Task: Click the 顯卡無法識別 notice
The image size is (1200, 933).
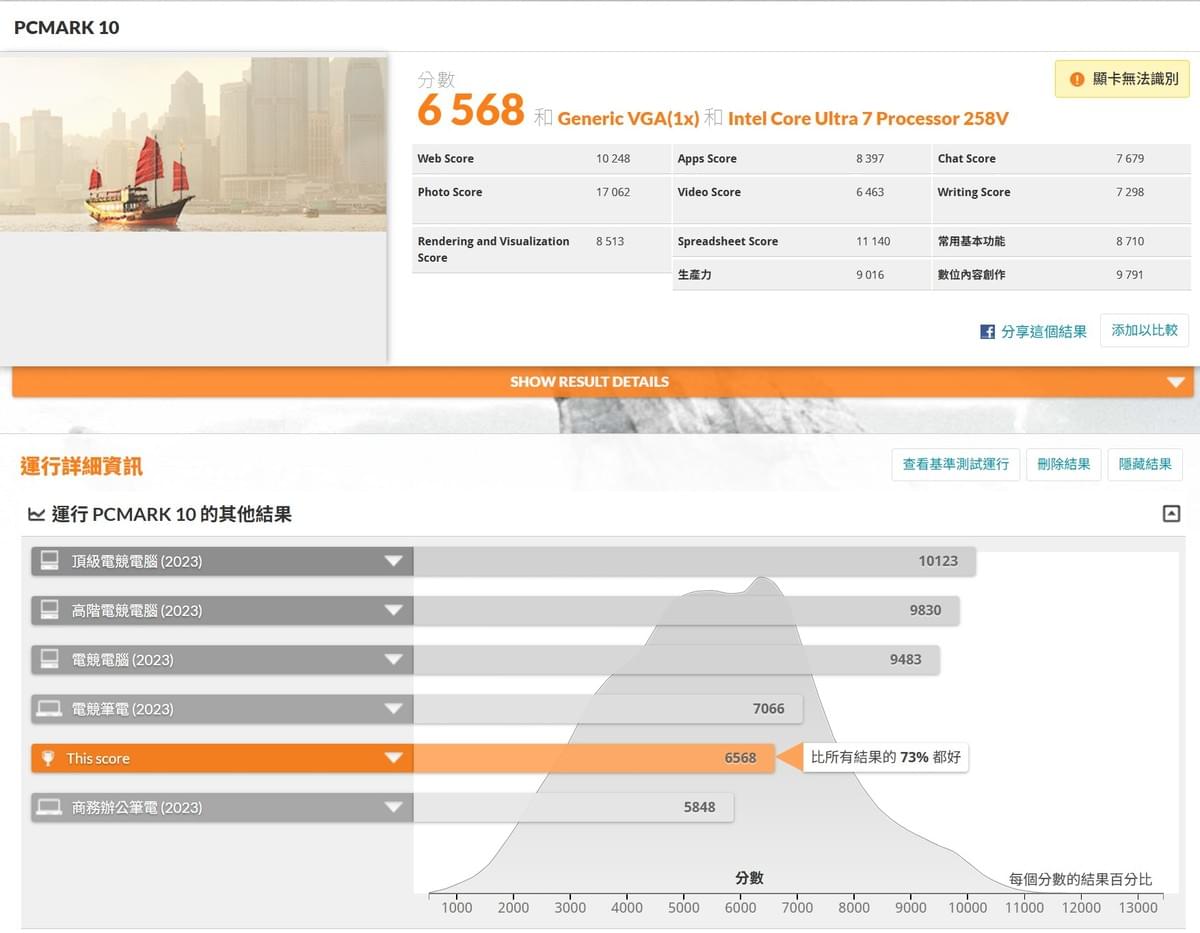Action: pyautogui.click(x=1122, y=79)
